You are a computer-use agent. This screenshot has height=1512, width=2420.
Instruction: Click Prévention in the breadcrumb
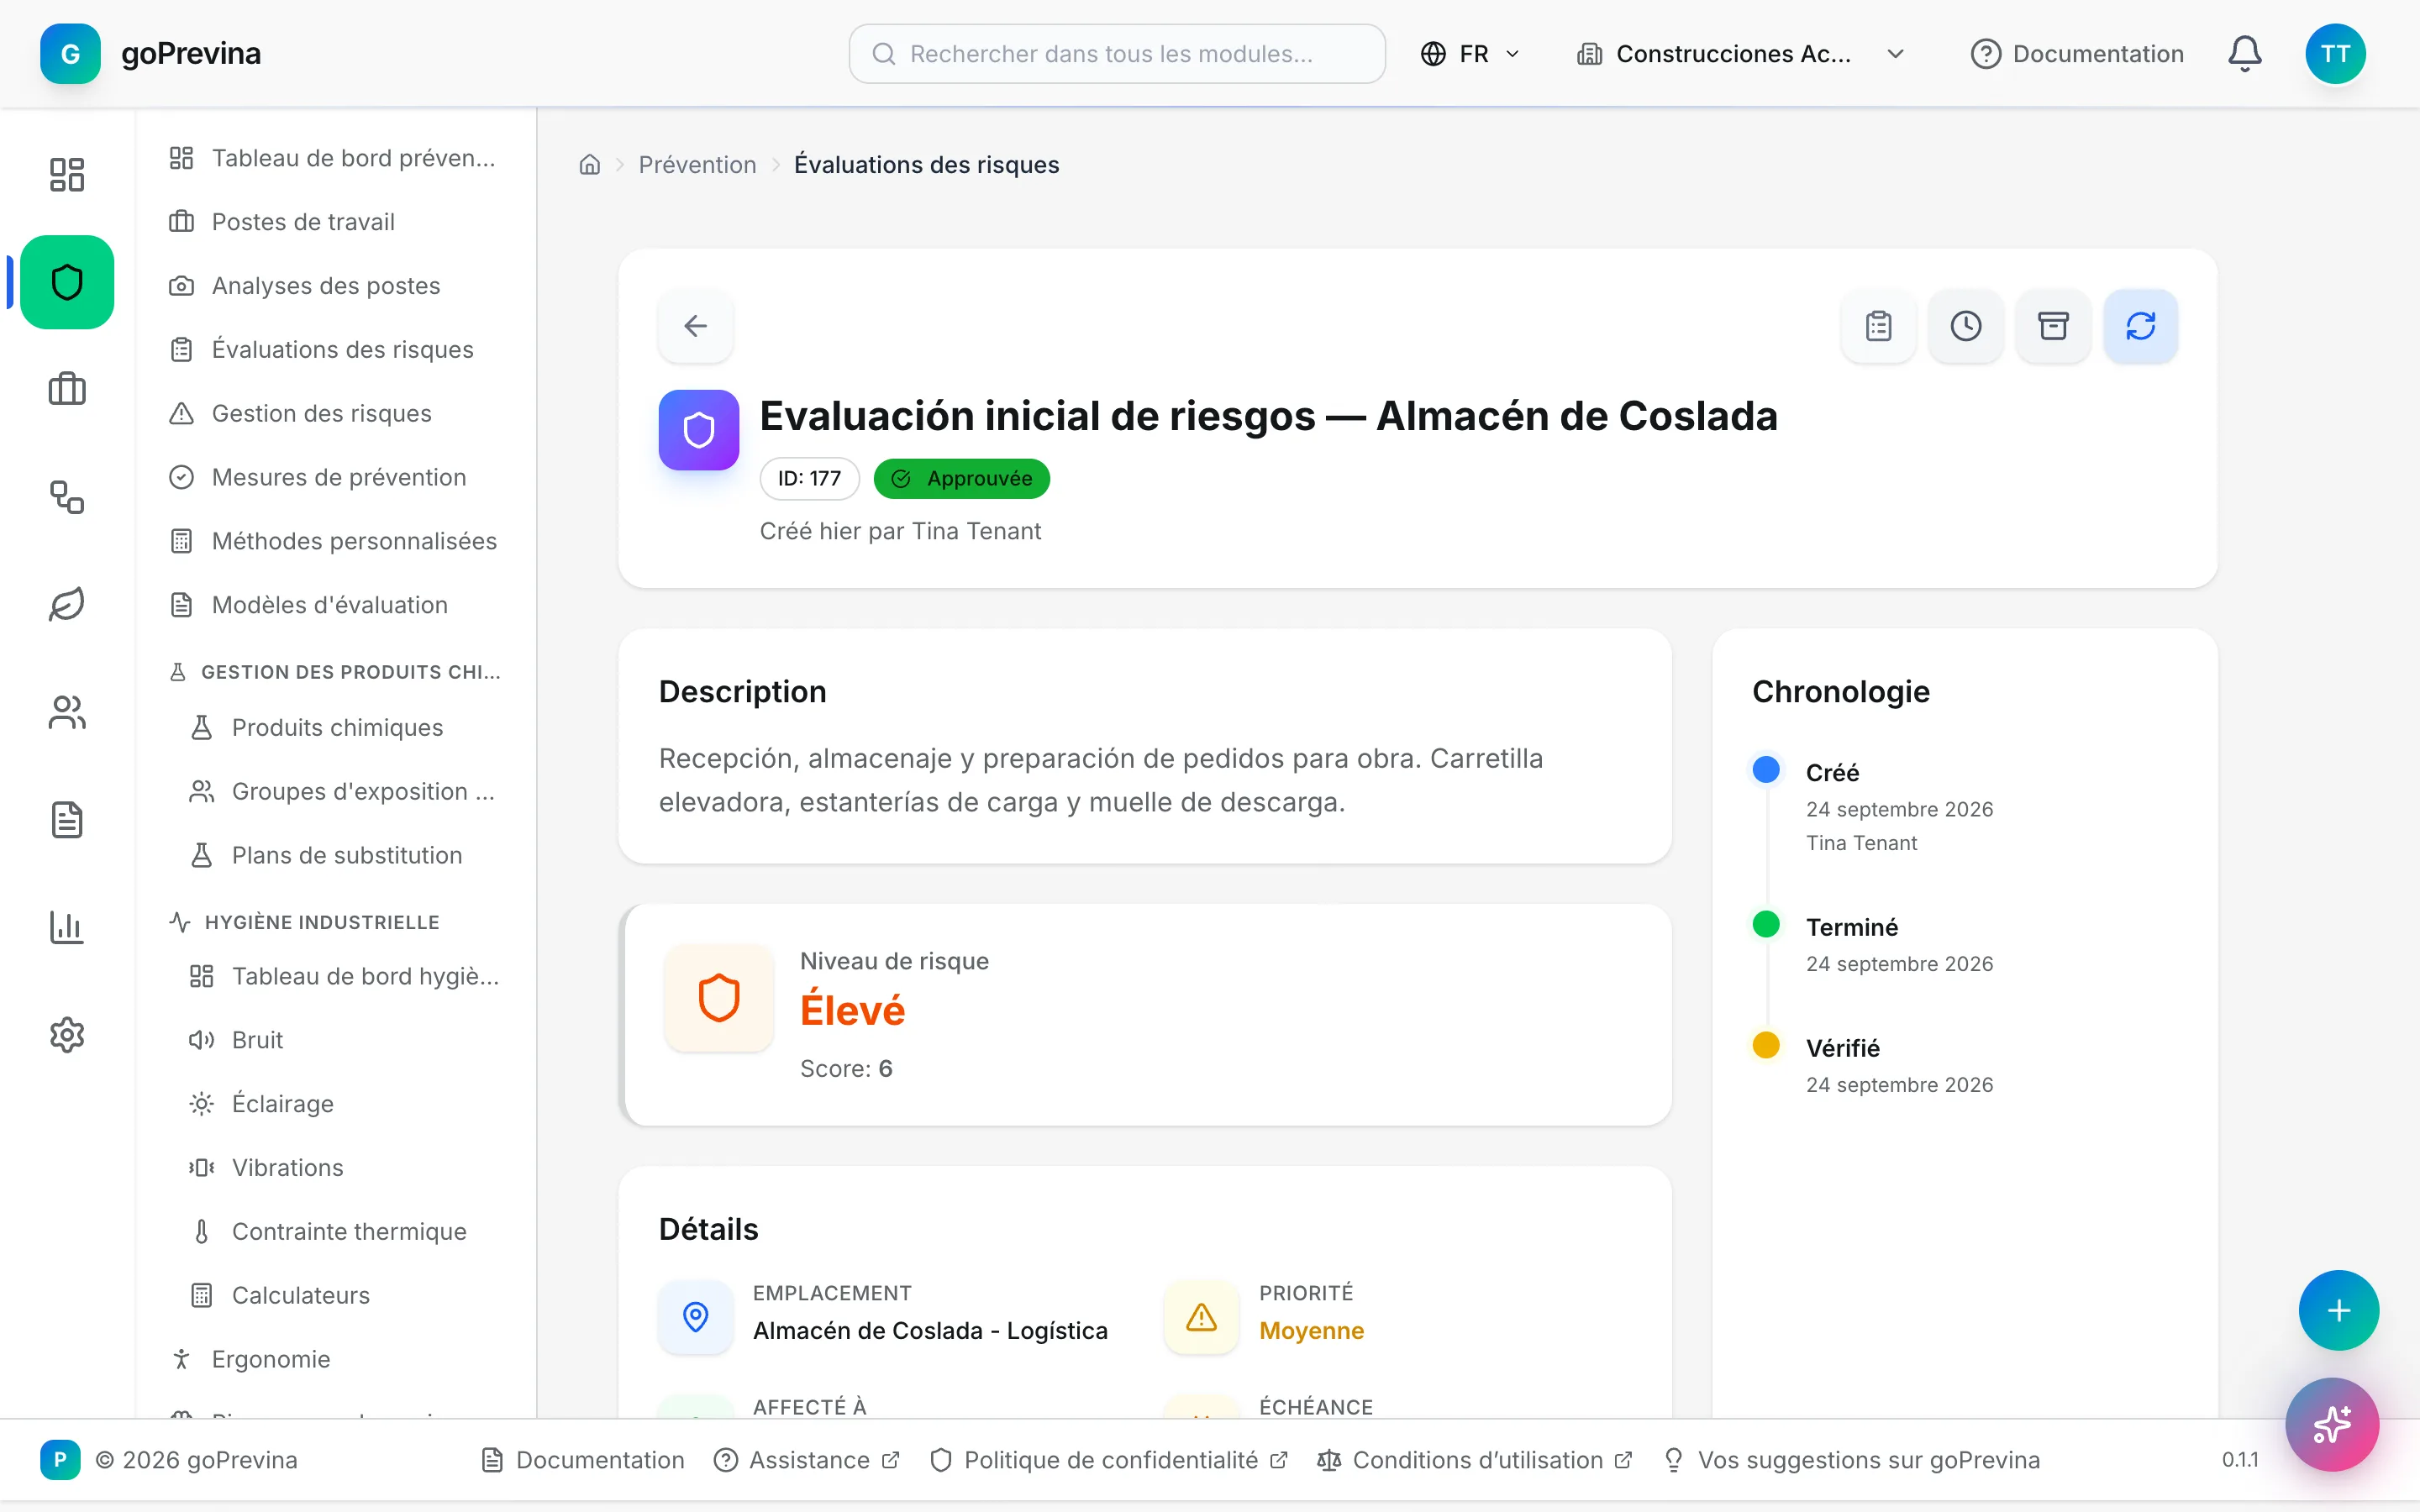tap(697, 165)
